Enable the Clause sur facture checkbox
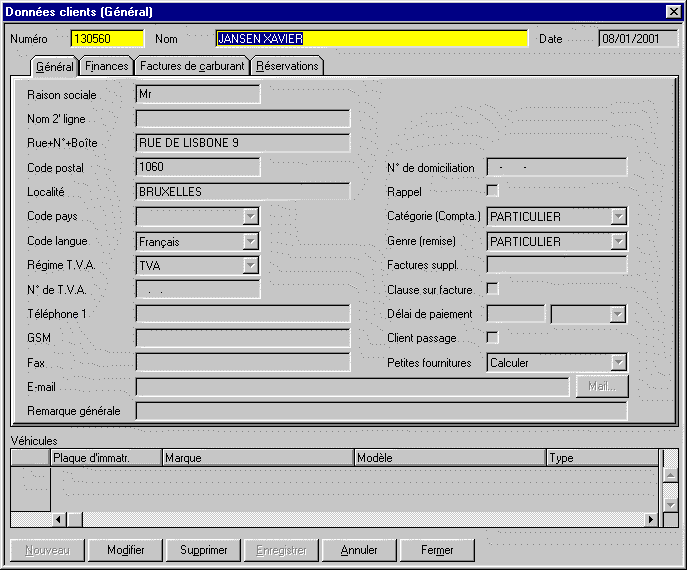687x570 pixels. tap(492, 289)
